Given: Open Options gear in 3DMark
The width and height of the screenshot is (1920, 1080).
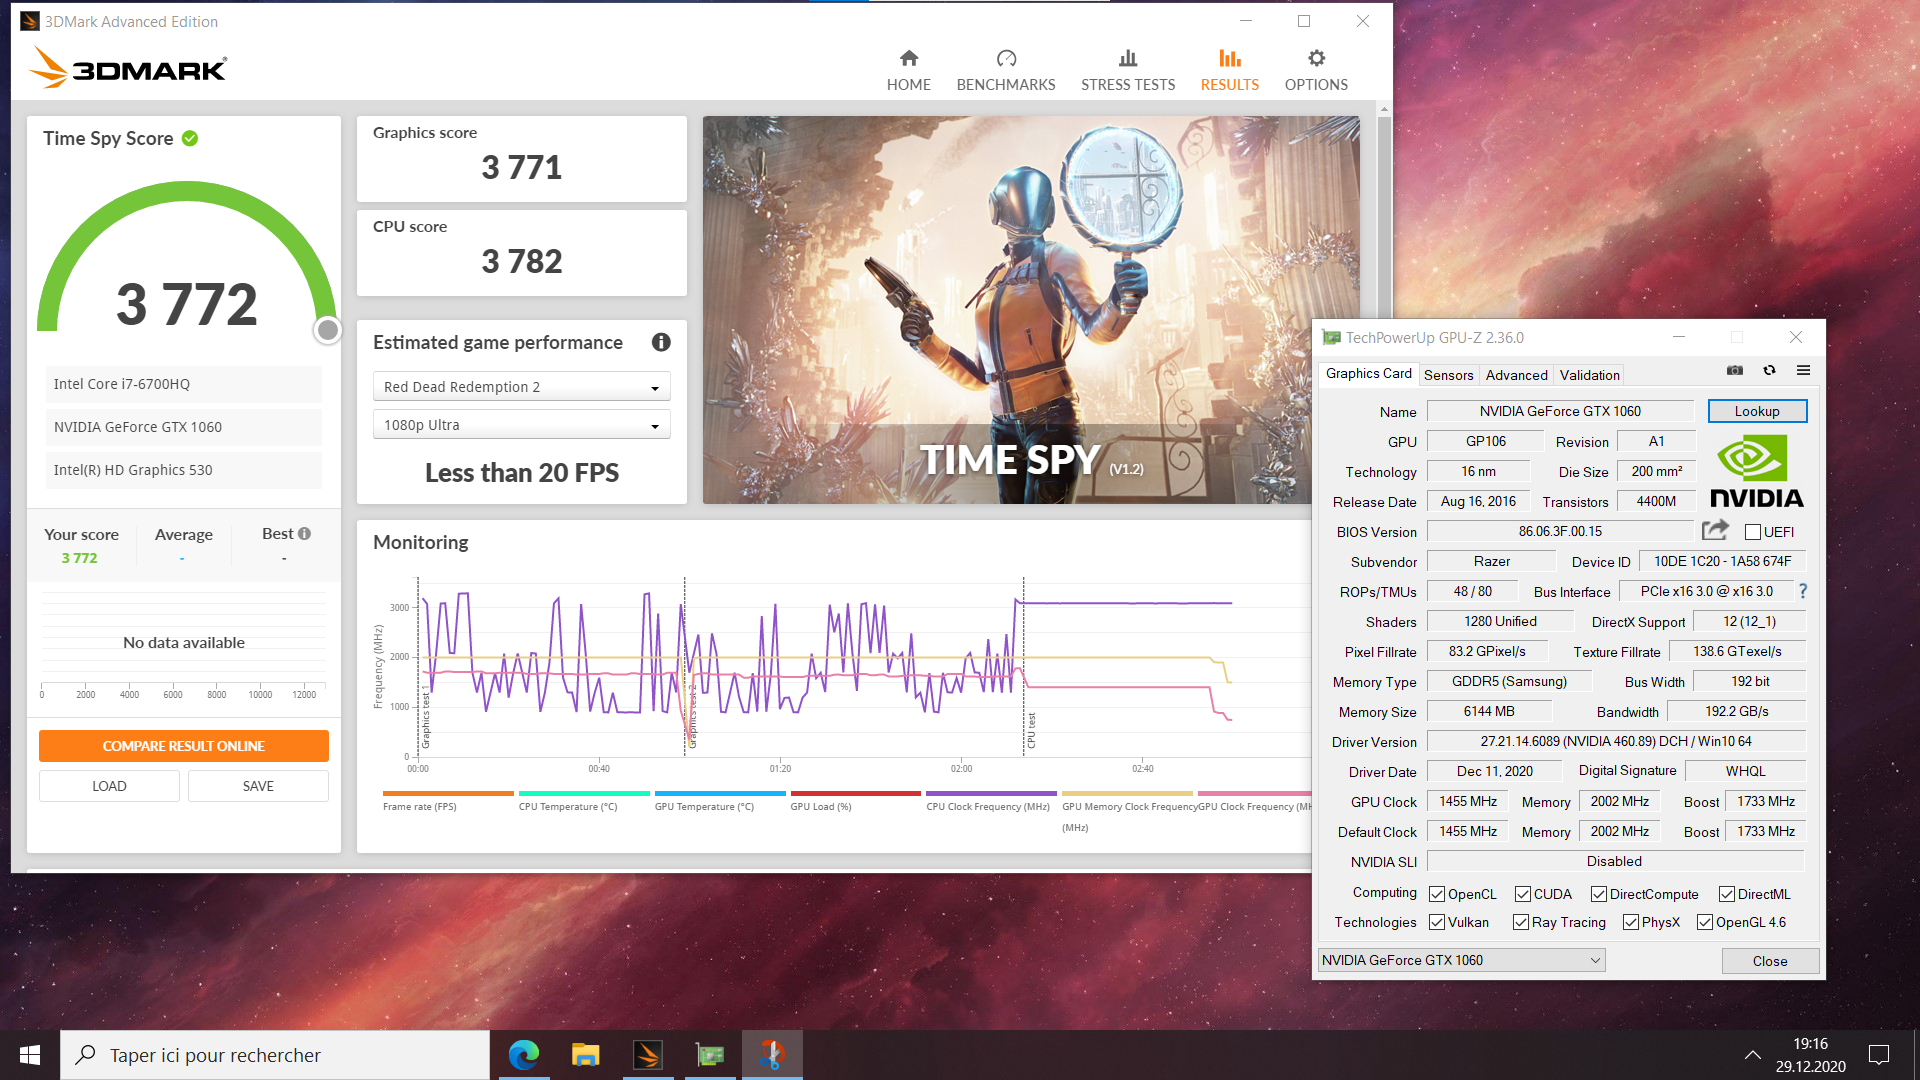Looking at the screenshot, I should pyautogui.click(x=1315, y=70).
